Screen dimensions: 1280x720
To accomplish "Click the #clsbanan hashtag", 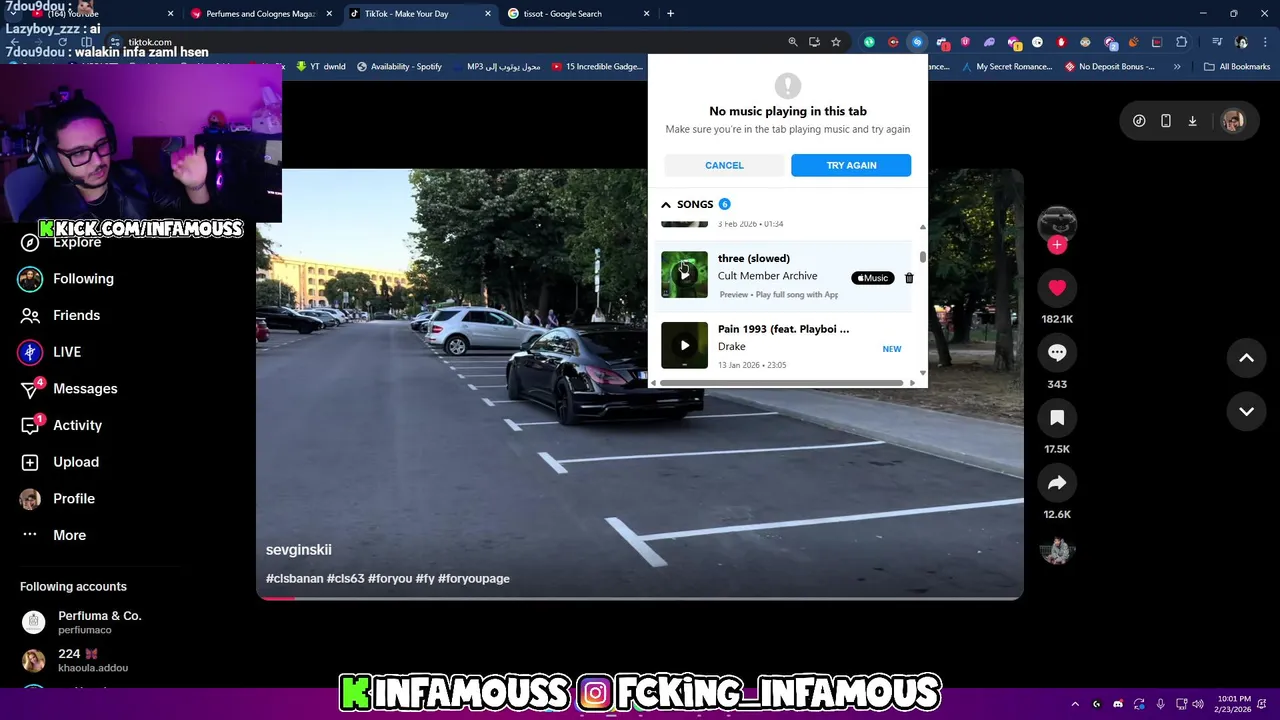I will pyautogui.click(x=294, y=578).
